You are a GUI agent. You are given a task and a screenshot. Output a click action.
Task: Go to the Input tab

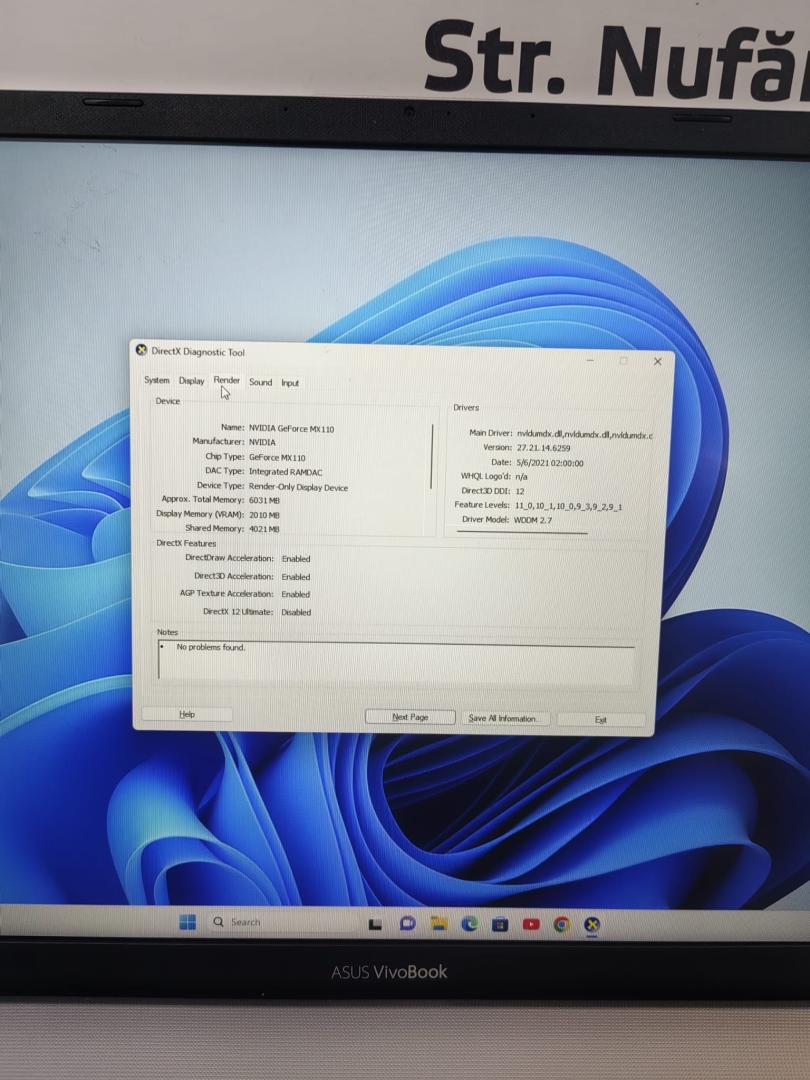[x=290, y=383]
